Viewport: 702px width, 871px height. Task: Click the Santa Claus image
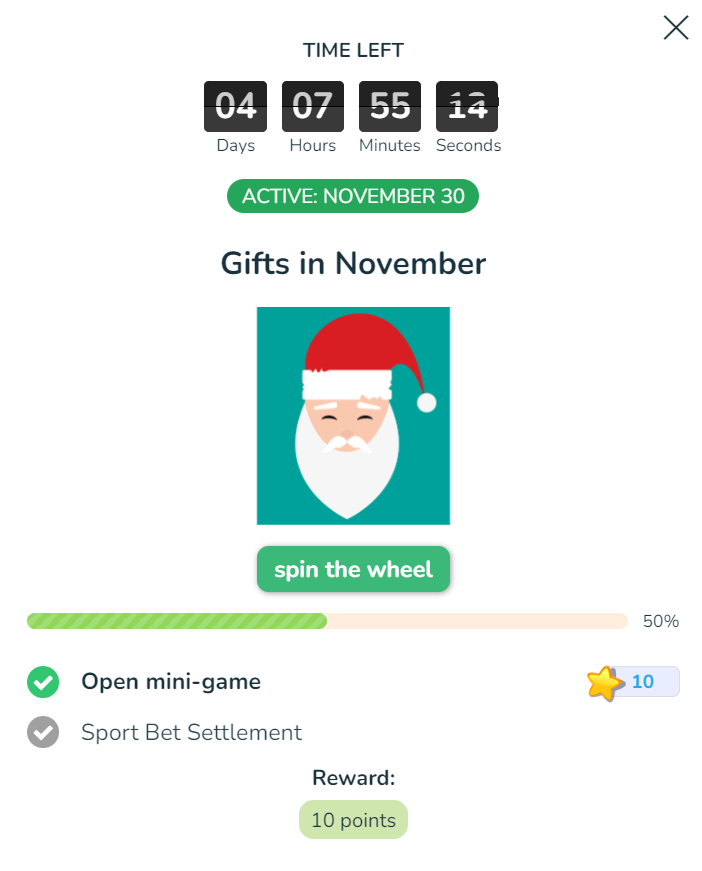(x=353, y=415)
